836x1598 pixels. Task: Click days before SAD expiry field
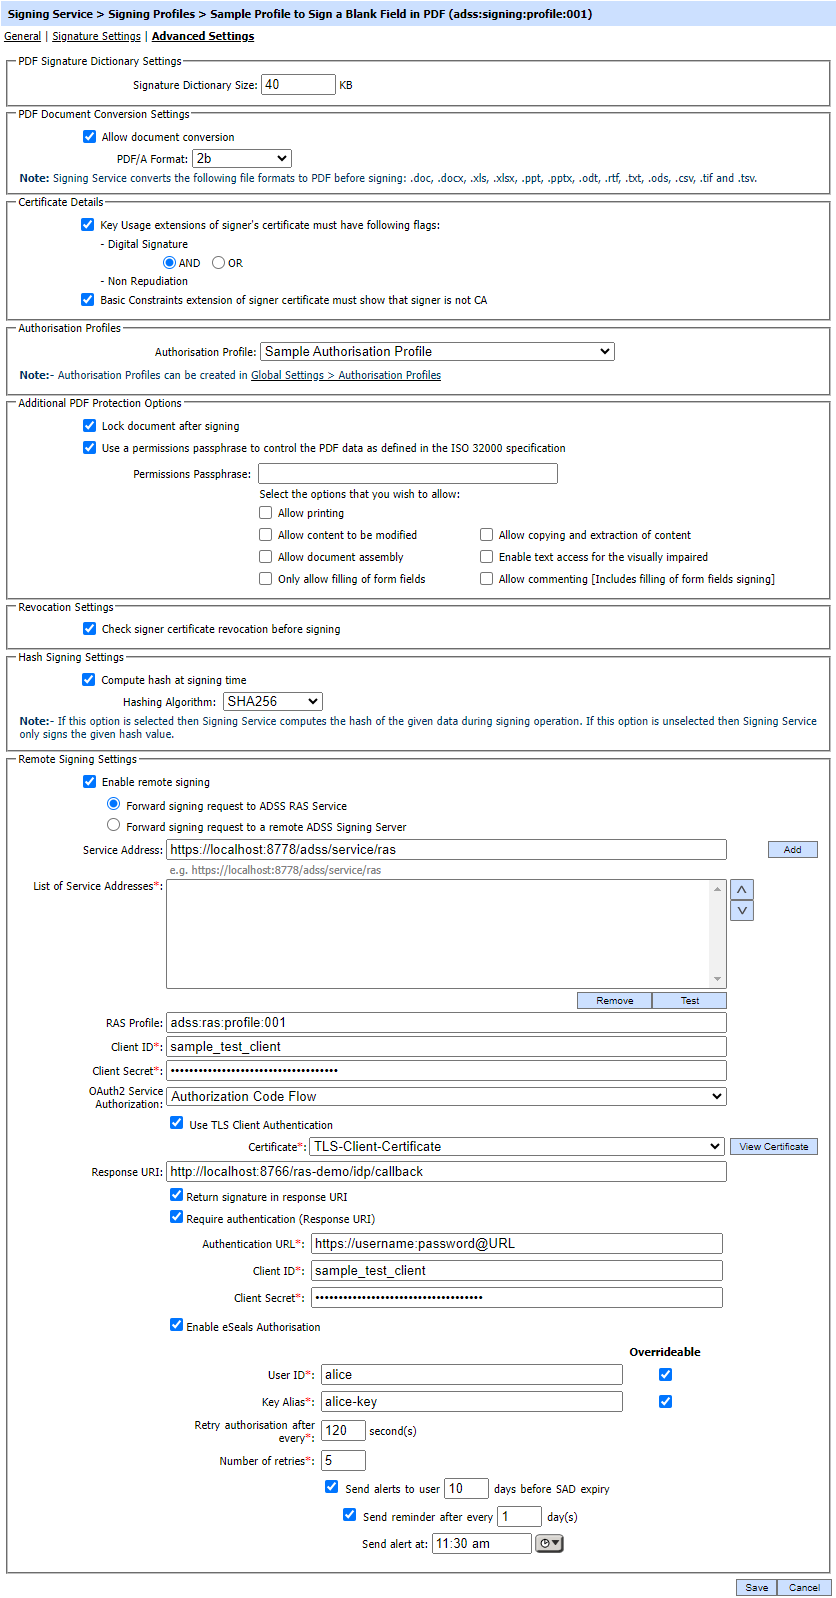tap(466, 1488)
